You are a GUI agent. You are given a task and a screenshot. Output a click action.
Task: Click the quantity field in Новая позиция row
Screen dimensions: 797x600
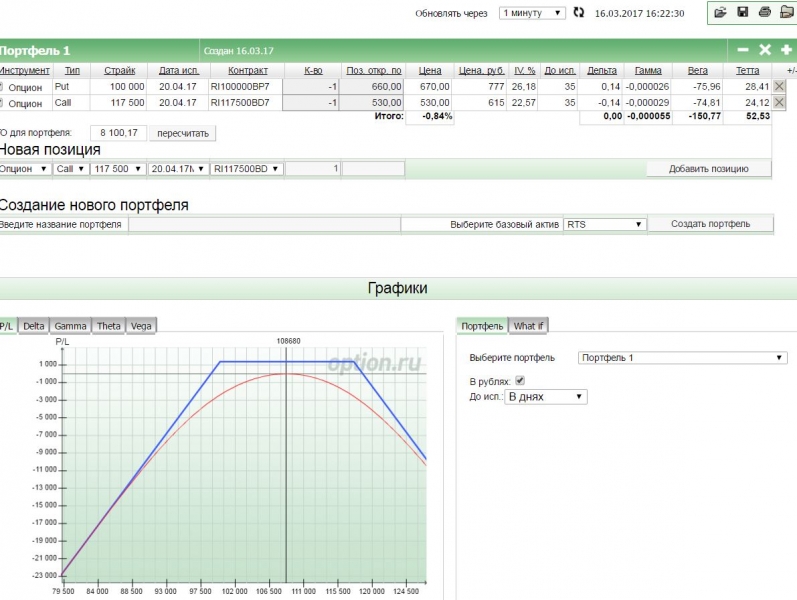(313, 169)
